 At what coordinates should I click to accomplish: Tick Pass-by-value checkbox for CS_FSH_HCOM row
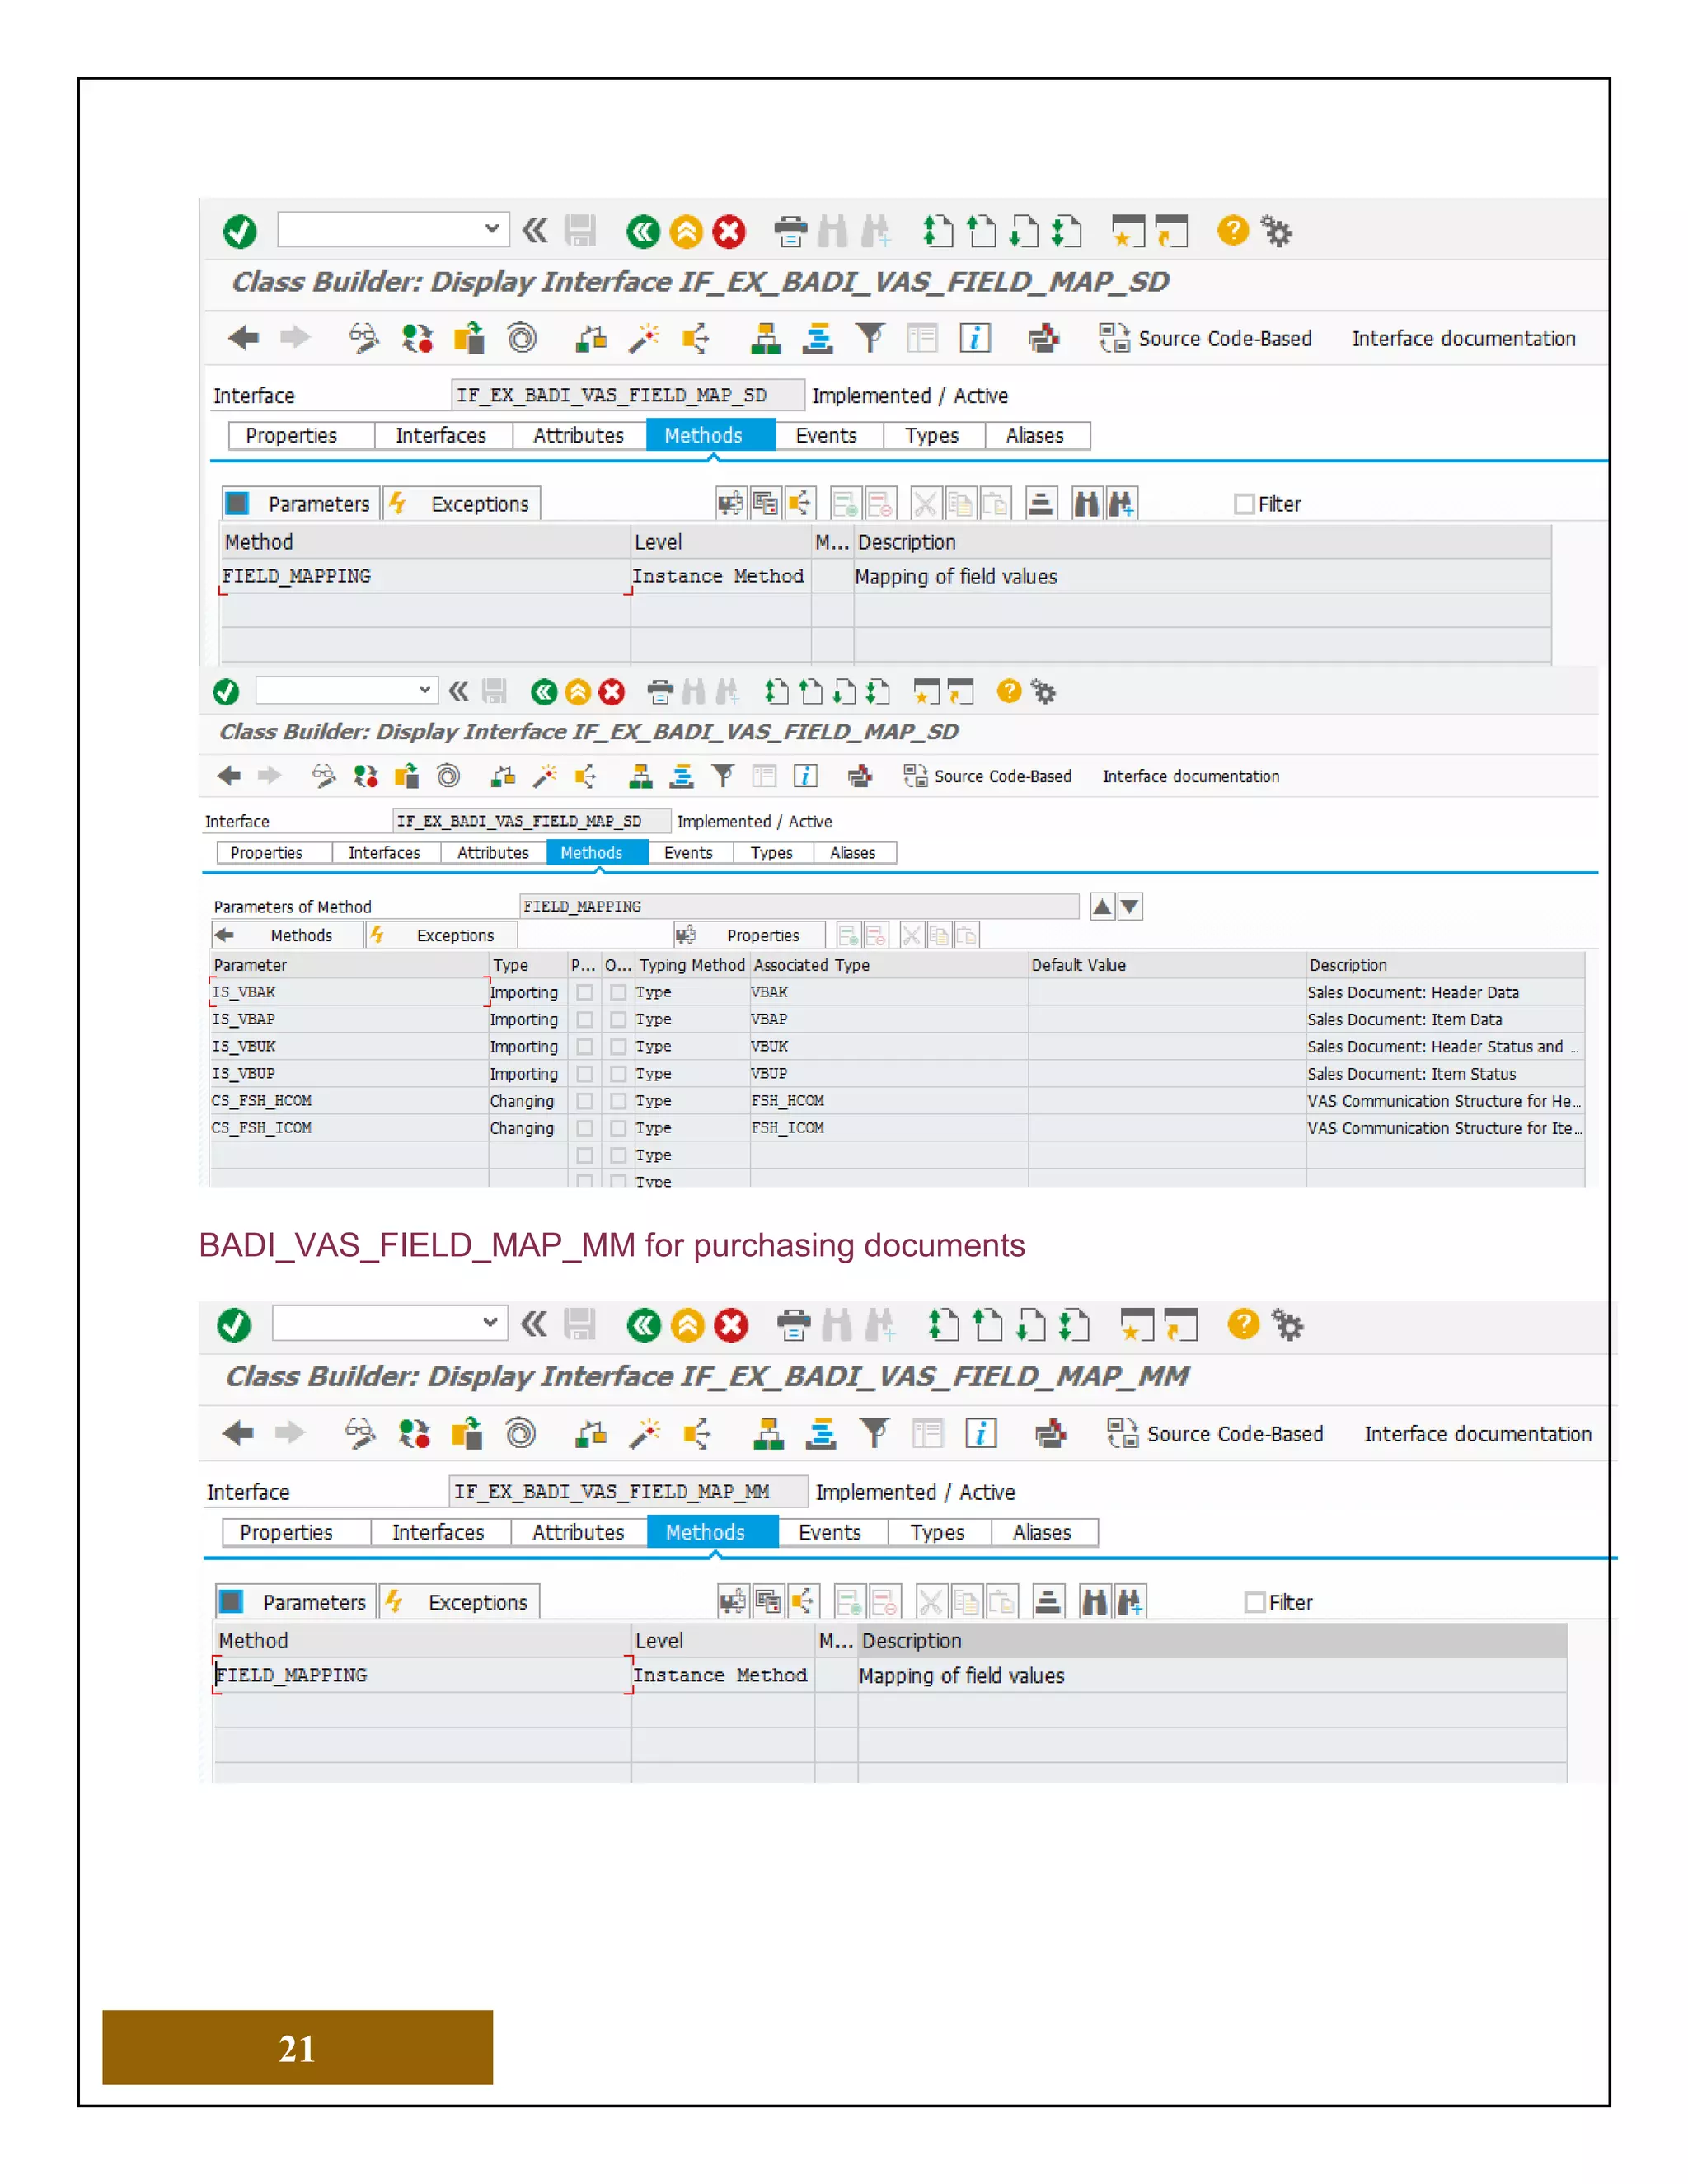coord(585,1101)
